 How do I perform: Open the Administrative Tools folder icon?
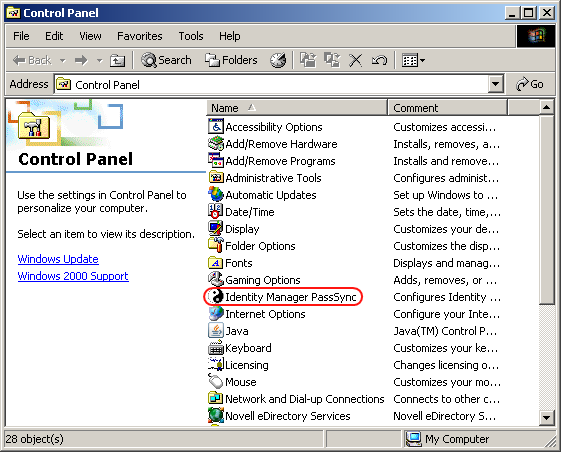[216, 178]
